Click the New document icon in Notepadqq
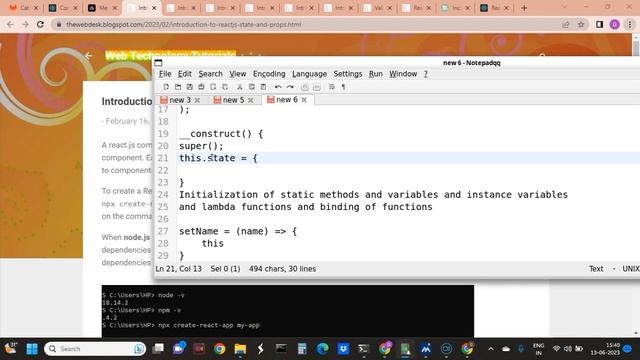The image size is (640, 360). click(x=166, y=87)
